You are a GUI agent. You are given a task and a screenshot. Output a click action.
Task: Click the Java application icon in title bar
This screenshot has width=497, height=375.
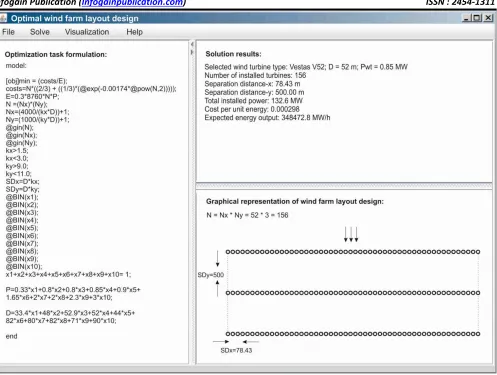point(3,18)
